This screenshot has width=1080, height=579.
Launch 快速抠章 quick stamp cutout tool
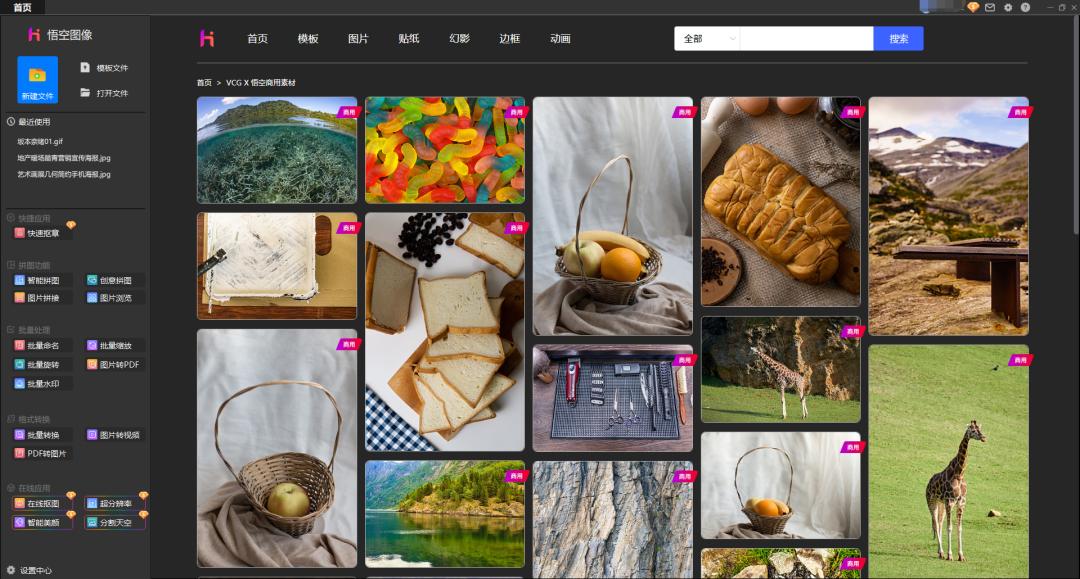(x=38, y=233)
